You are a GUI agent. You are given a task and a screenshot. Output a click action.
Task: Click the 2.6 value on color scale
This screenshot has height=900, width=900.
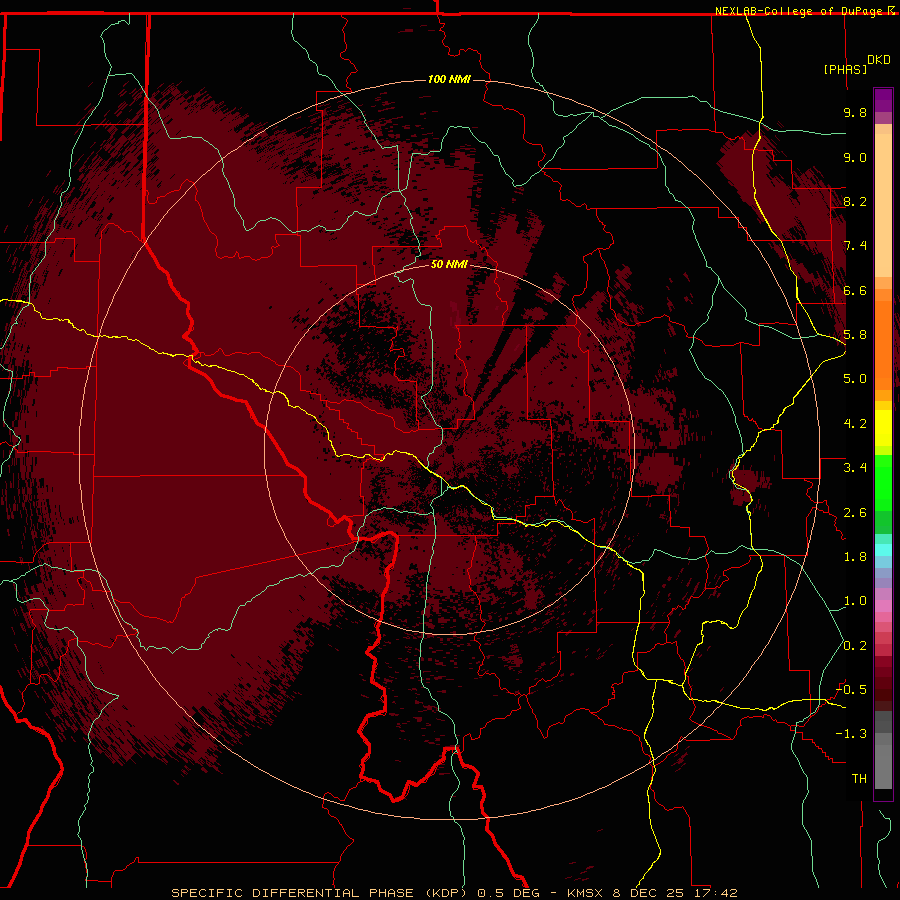click(x=855, y=513)
